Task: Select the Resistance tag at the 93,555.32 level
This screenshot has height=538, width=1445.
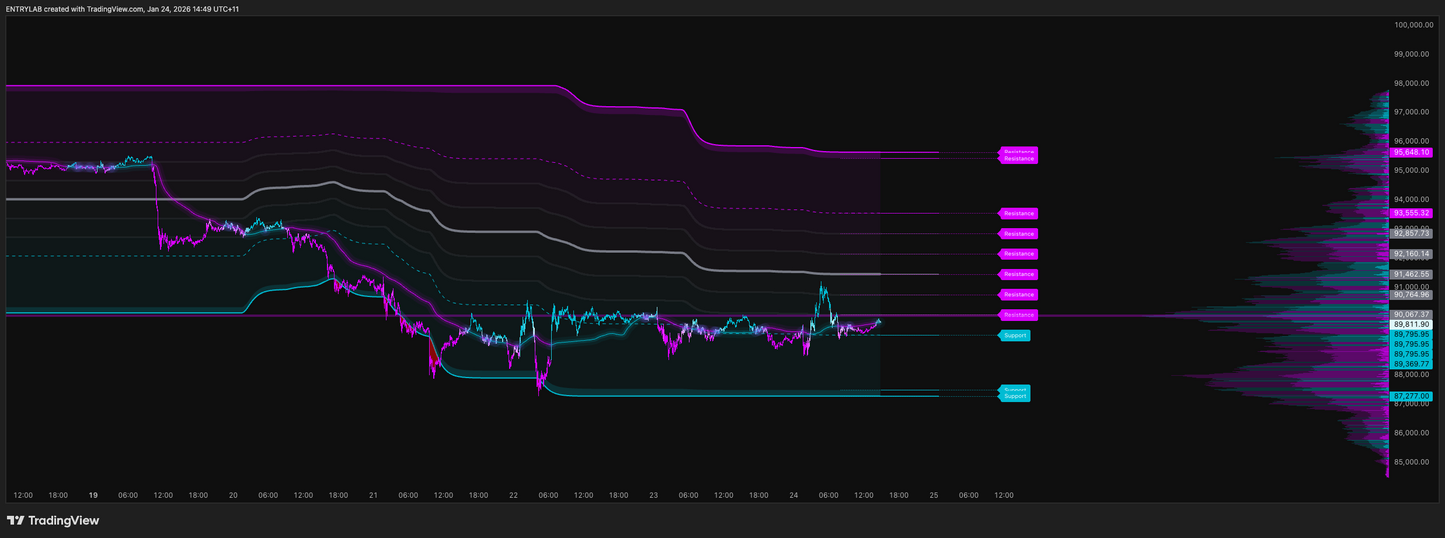Action: [1019, 214]
